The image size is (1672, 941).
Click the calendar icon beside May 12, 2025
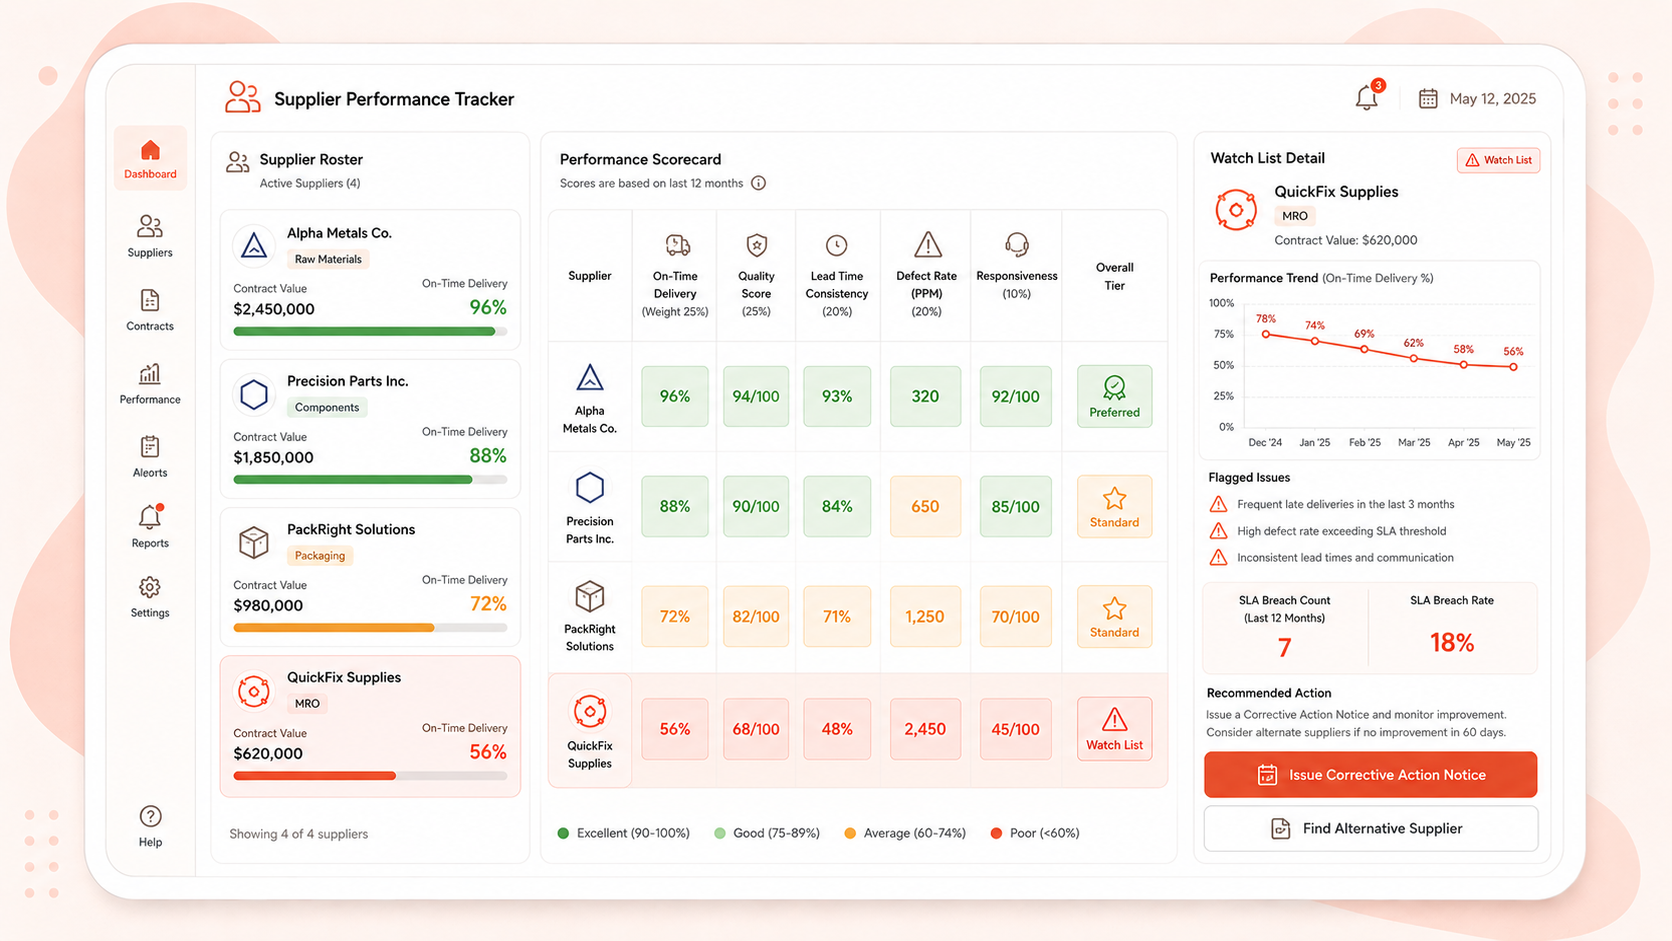(x=1428, y=98)
